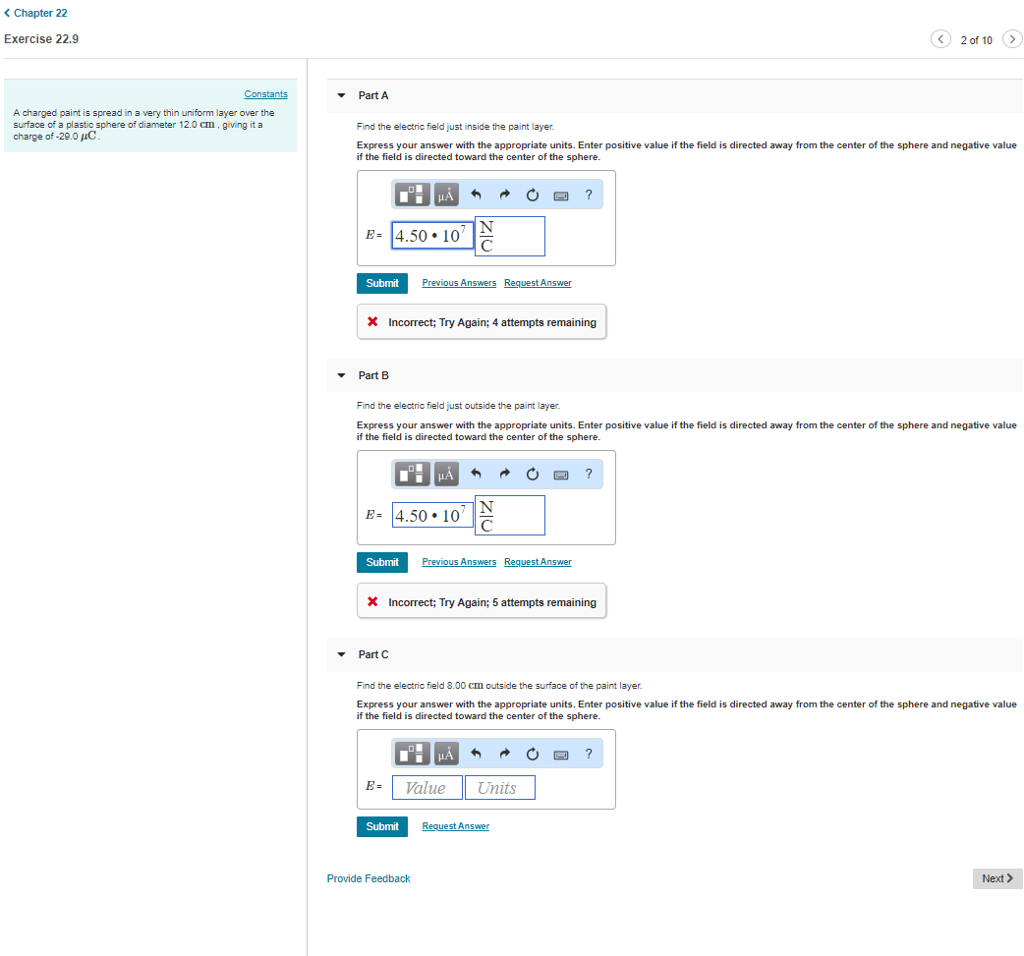Open the help icon in Part A toolbar
This screenshot has height=956, width=1024.
[588, 194]
